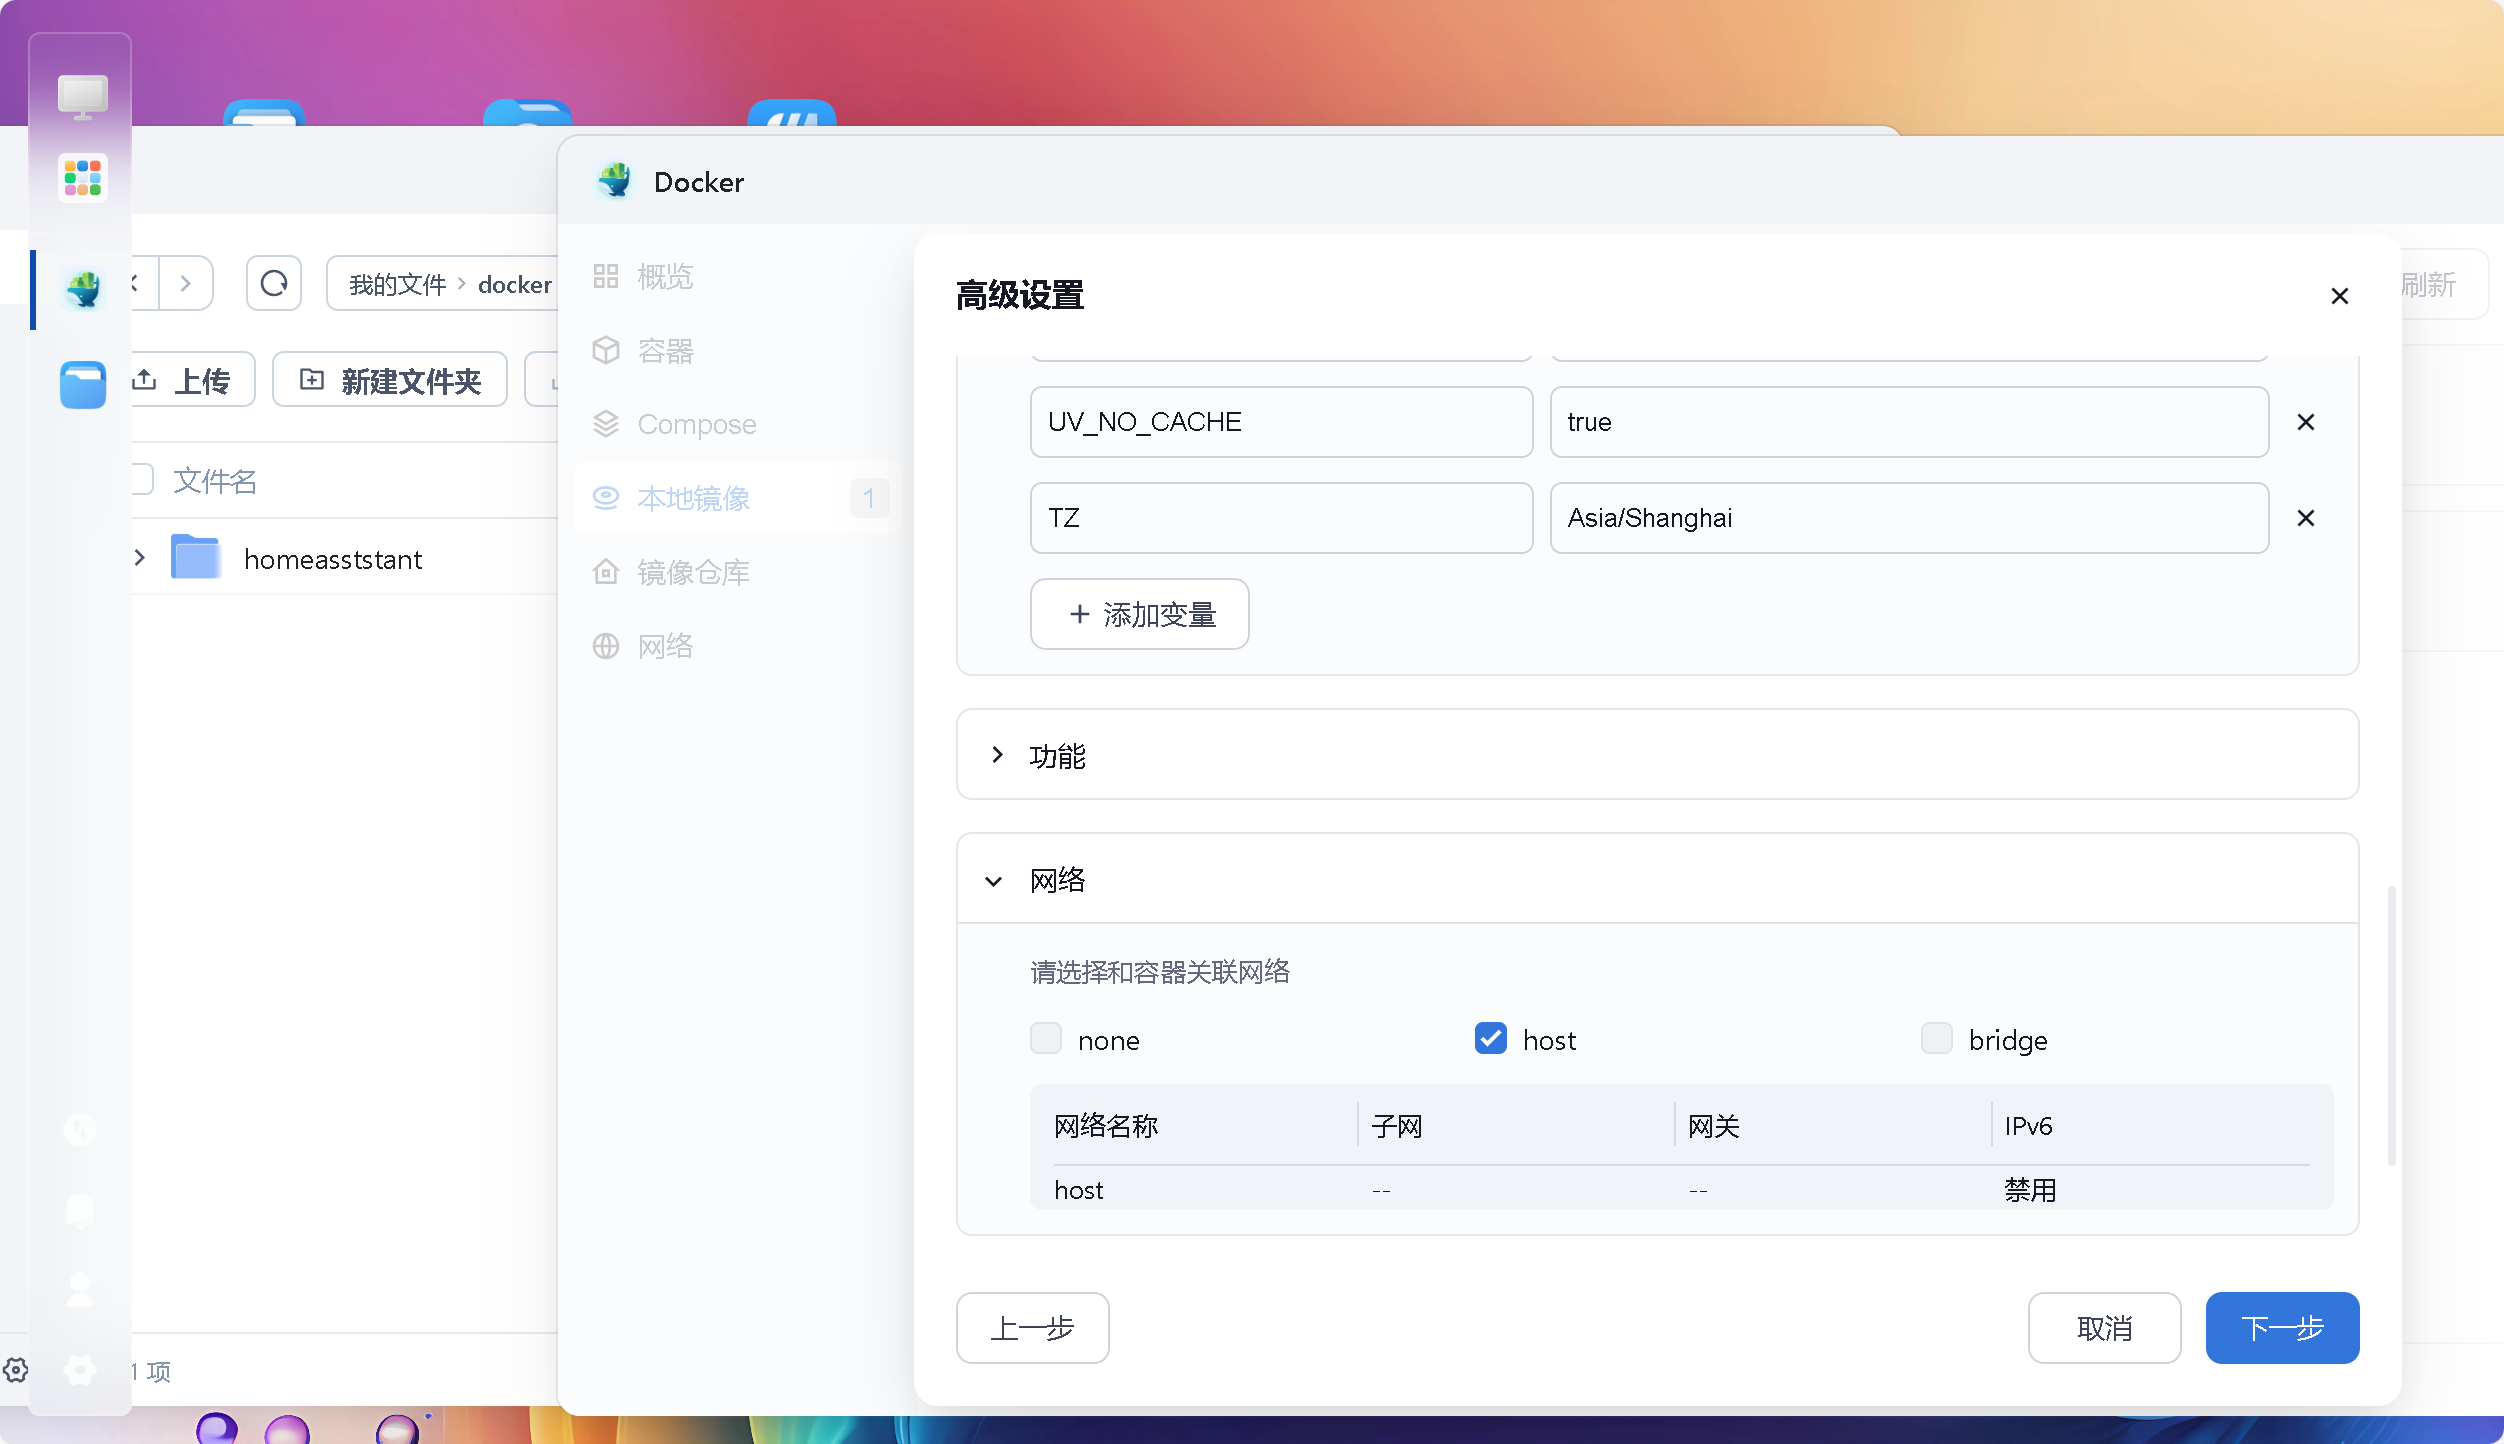
Task: Click the 镜像仓库 house icon
Action: point(606,572)
